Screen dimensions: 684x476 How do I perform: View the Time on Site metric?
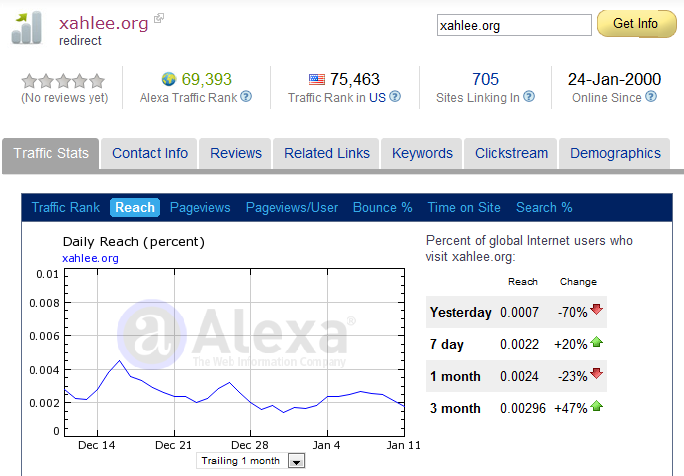[x=464, y=207]
